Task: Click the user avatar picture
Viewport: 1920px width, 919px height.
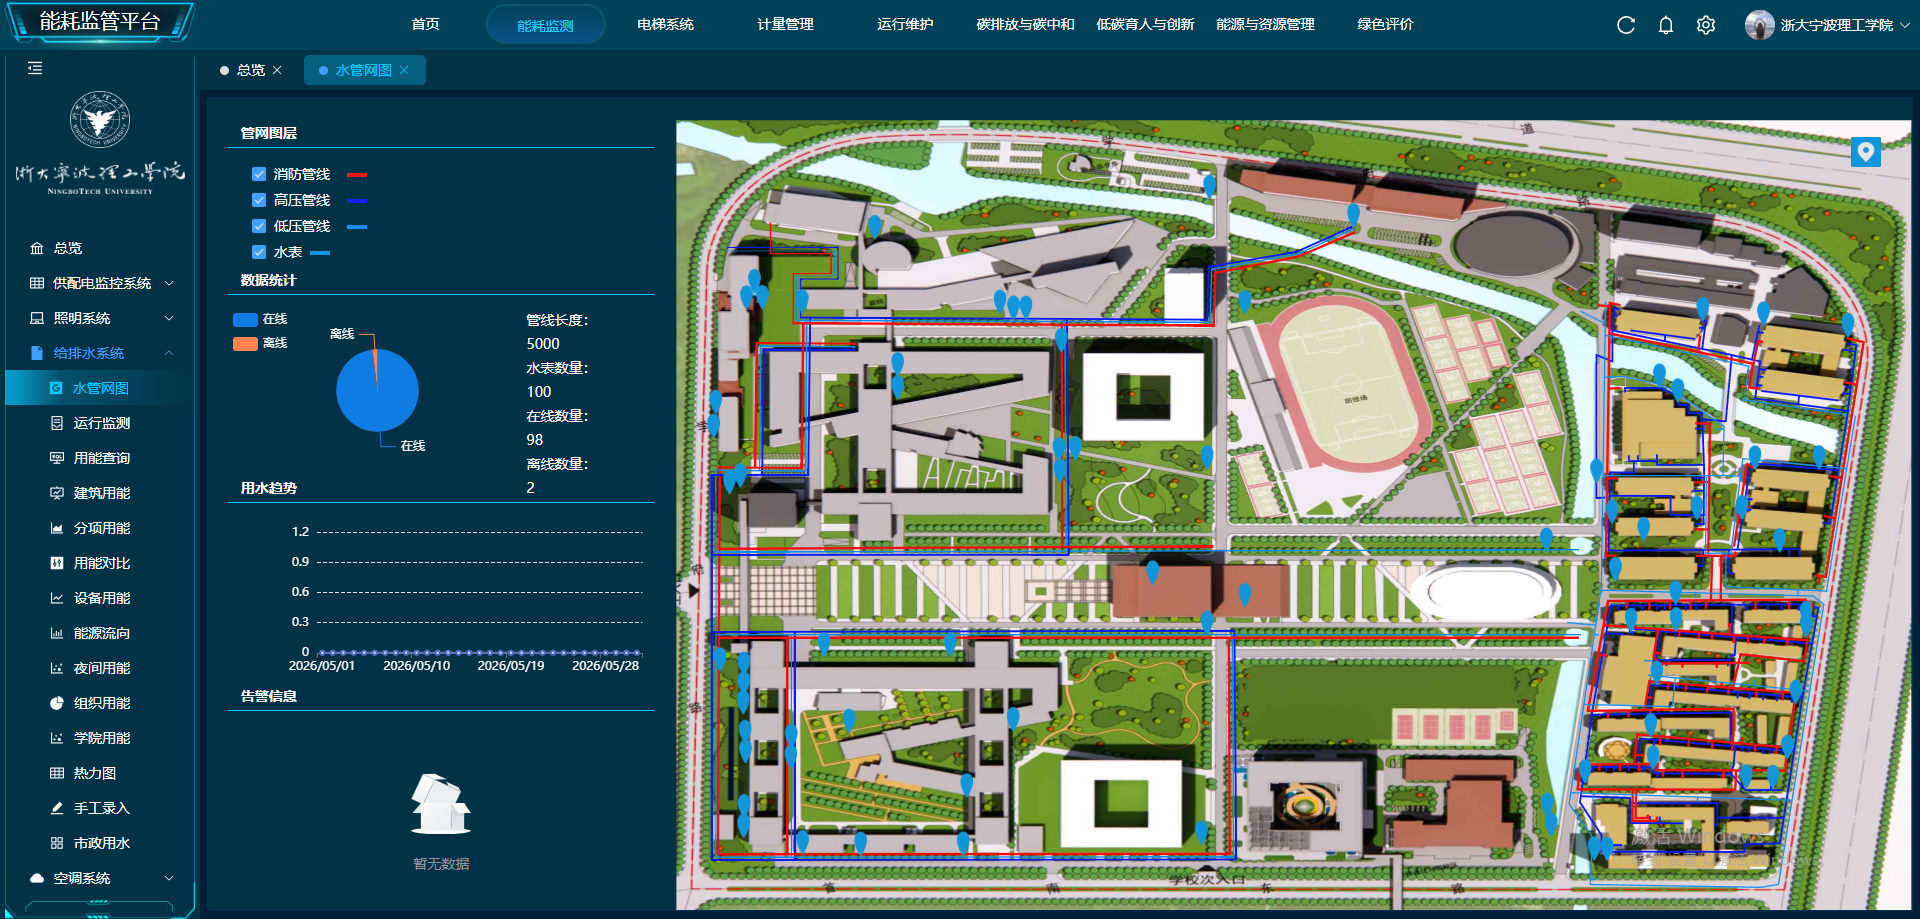Action: click(1759, 25)
